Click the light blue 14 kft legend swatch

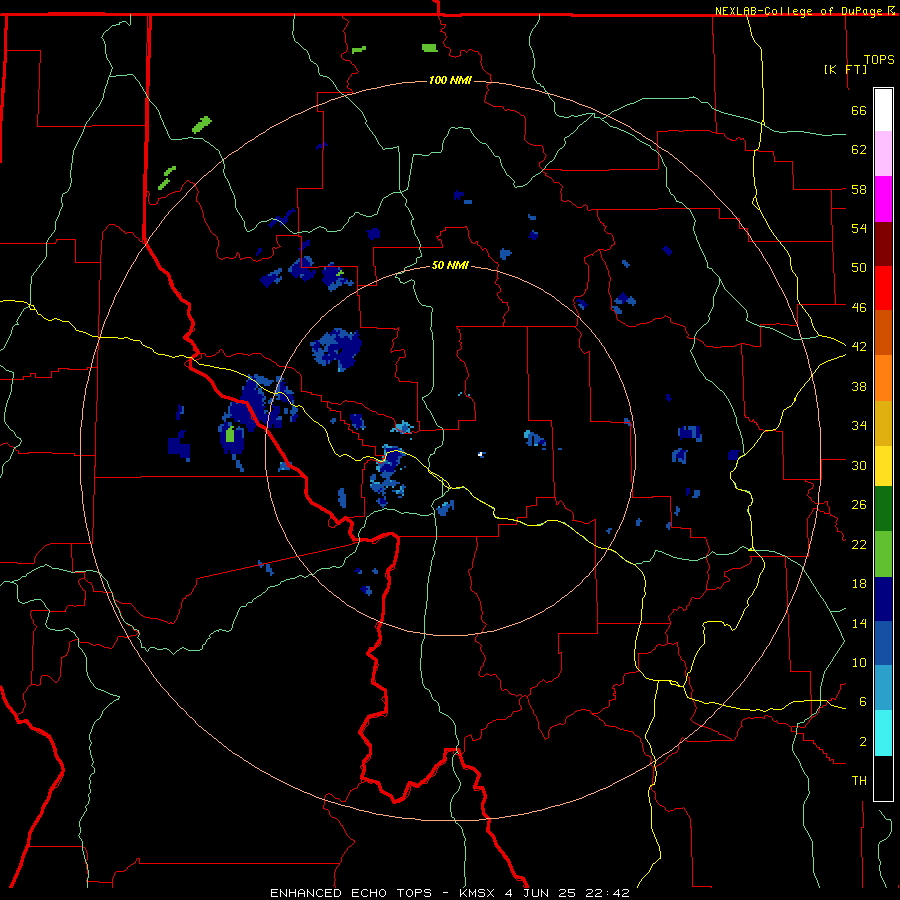click(883, 688)
